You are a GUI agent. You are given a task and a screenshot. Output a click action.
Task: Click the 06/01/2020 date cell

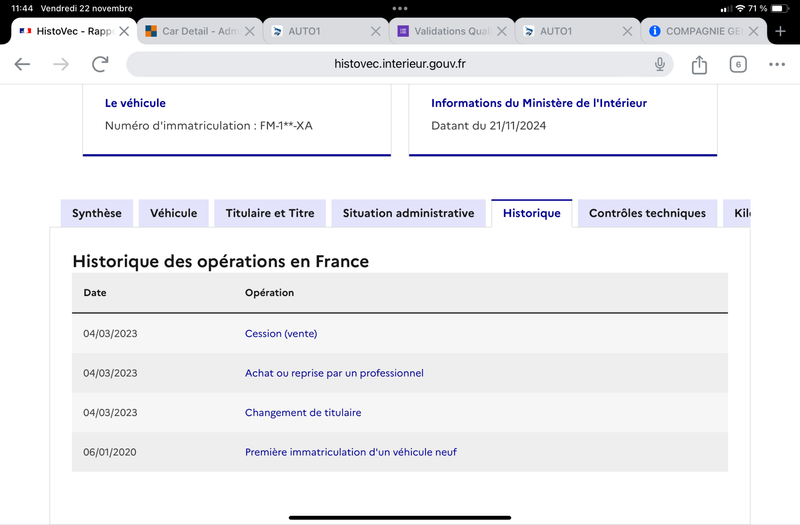[x=110, y=452]
